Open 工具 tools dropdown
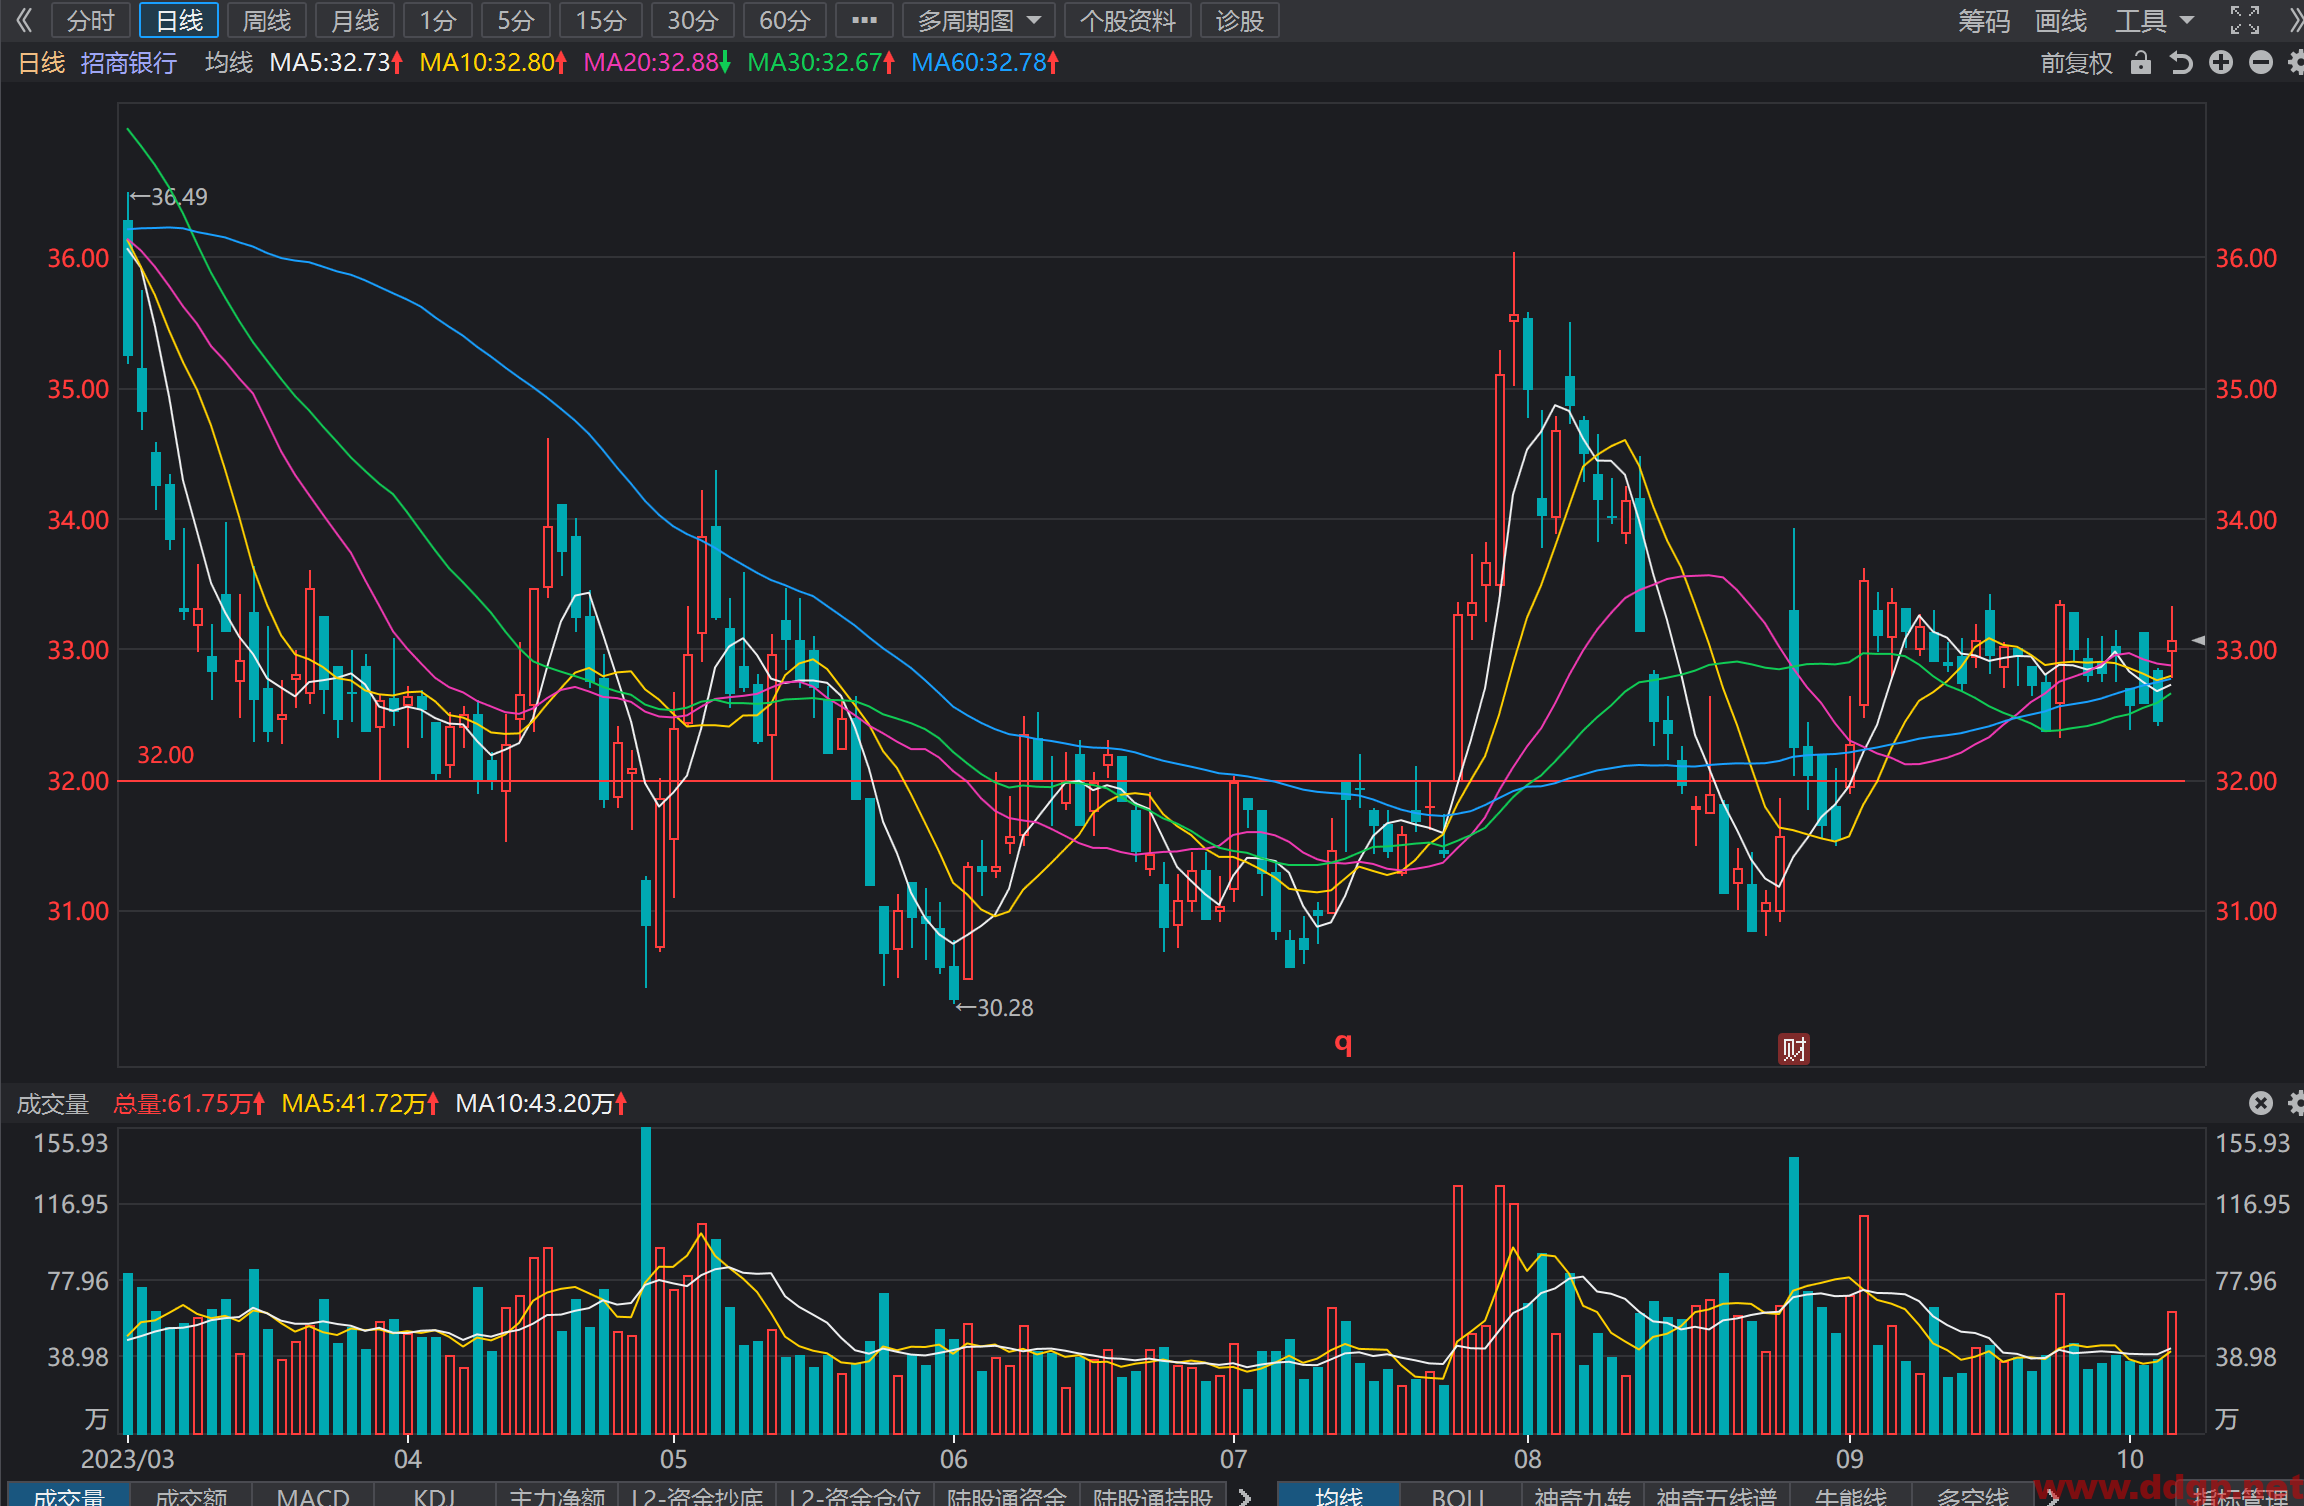Viewport: 2304px width, 1506px height. coord(2154,20)
